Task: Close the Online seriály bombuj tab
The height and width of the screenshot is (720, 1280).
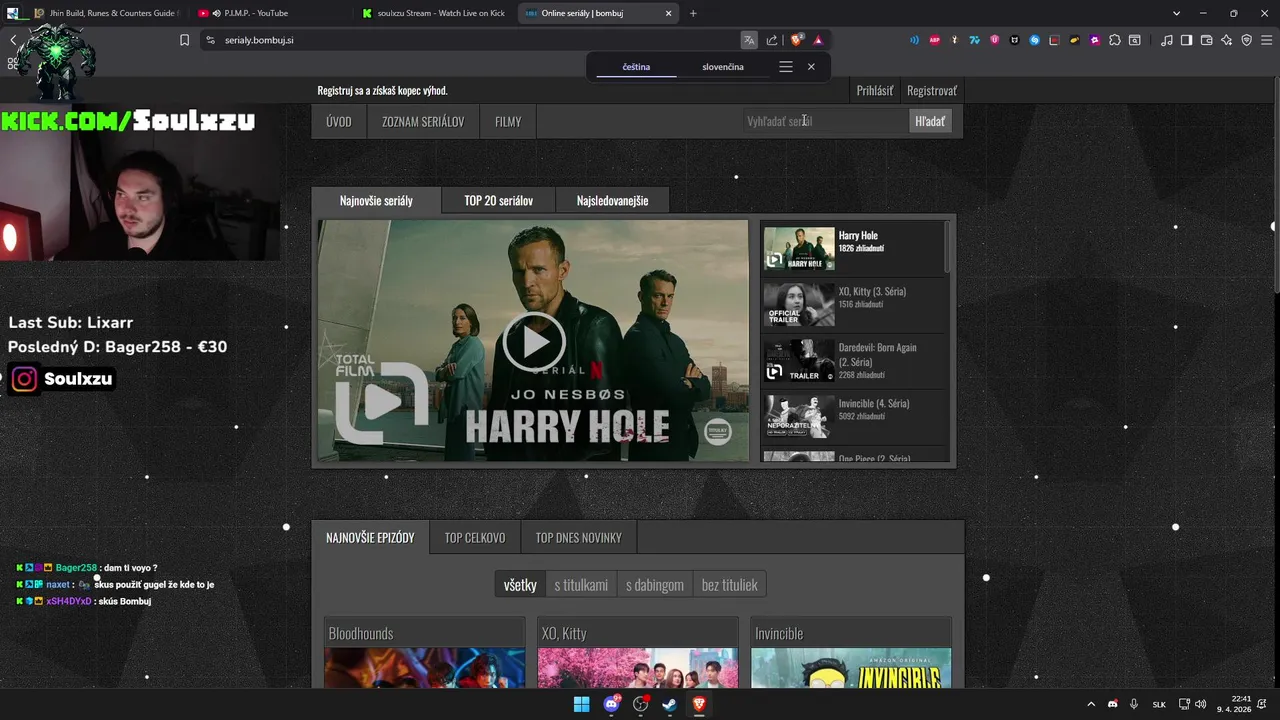Action: click(x=669, y=13)
